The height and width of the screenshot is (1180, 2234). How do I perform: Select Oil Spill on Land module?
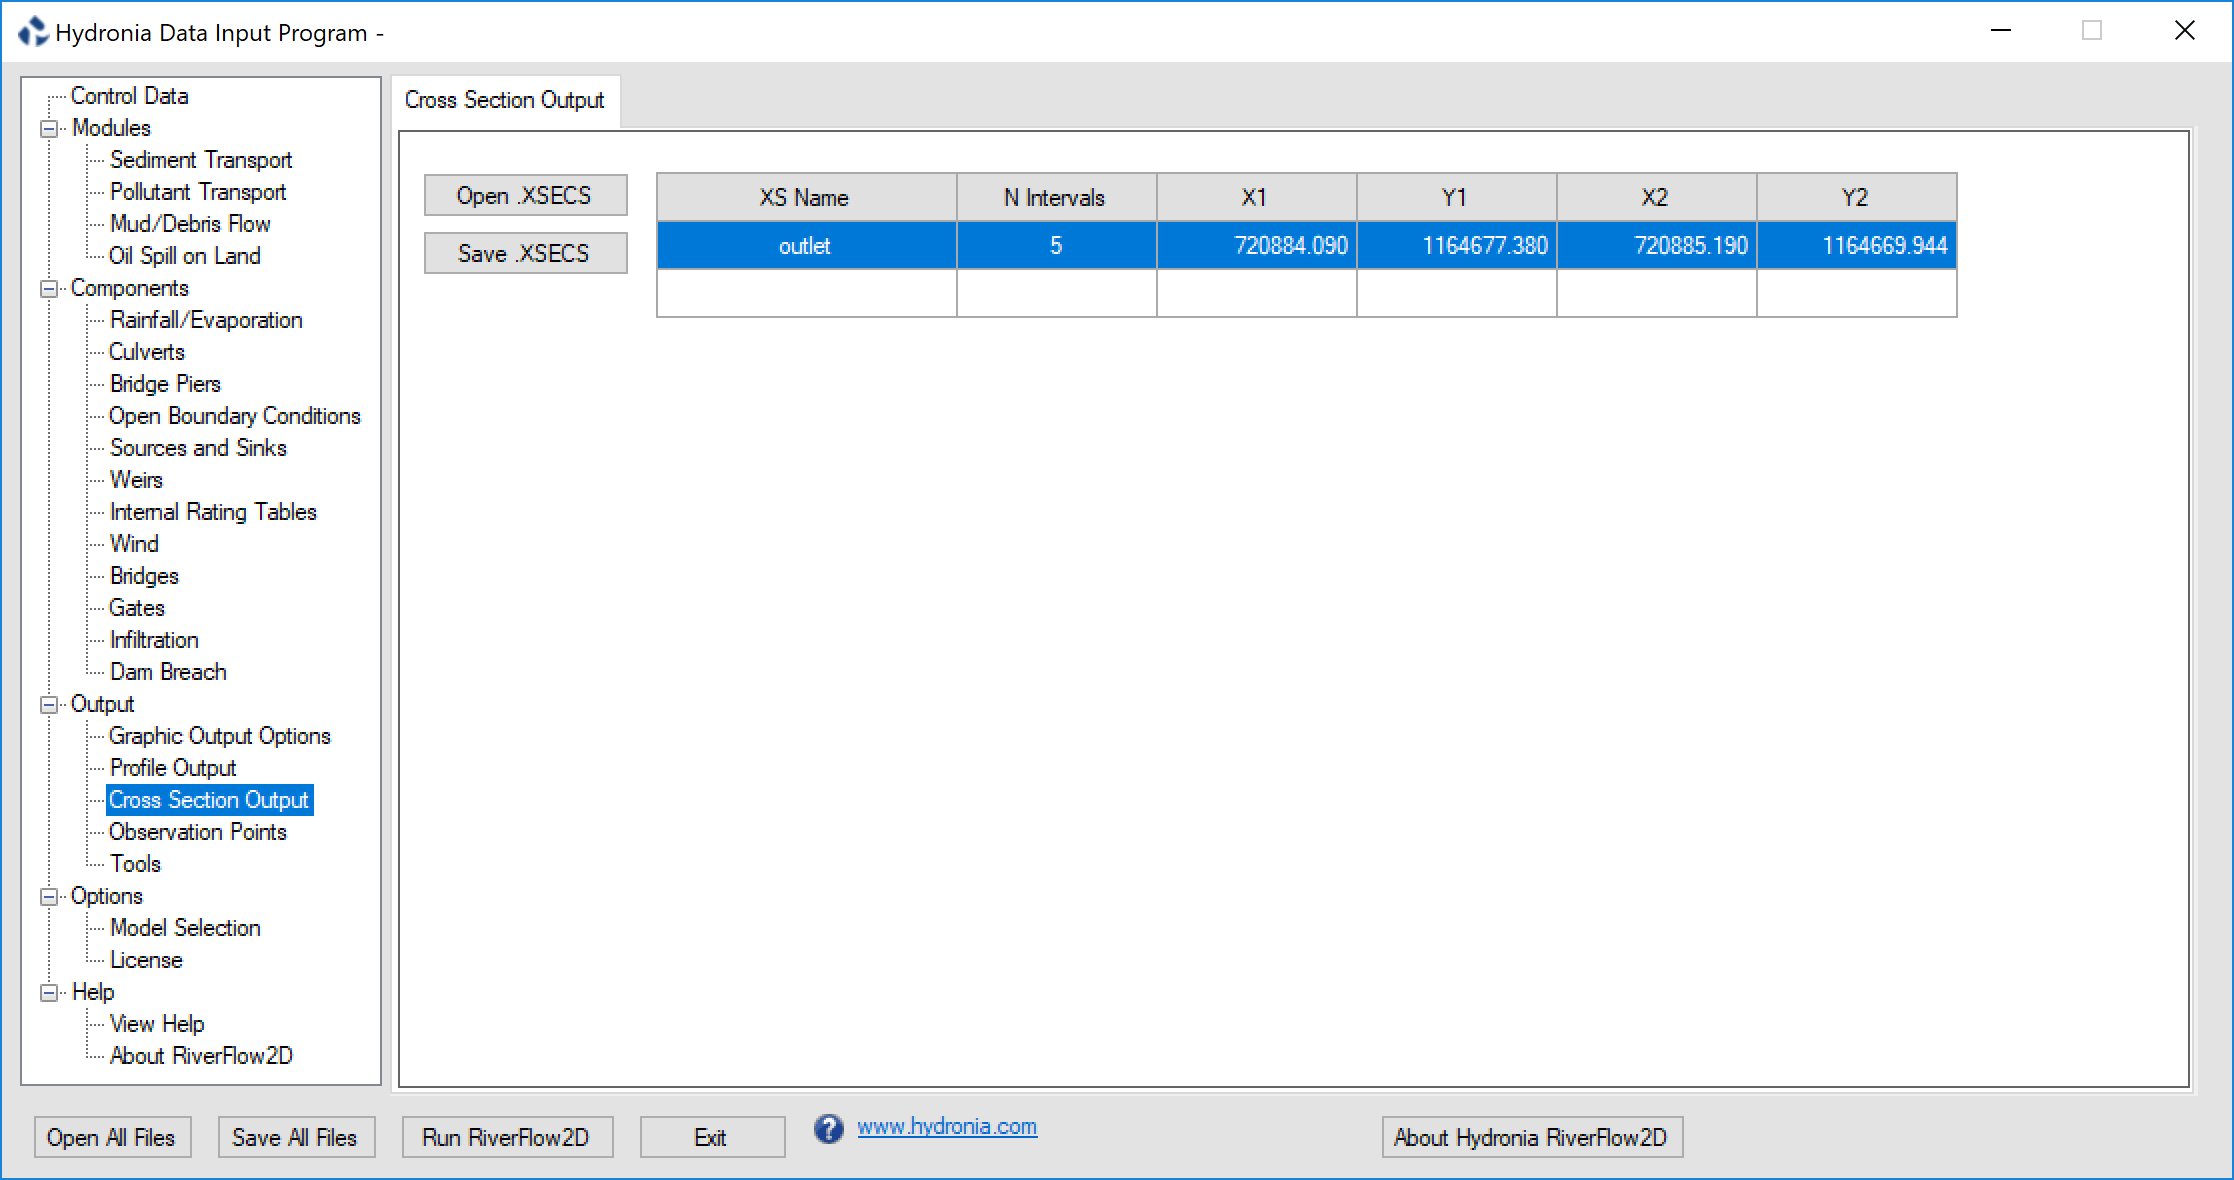click(x=185, y=256)
